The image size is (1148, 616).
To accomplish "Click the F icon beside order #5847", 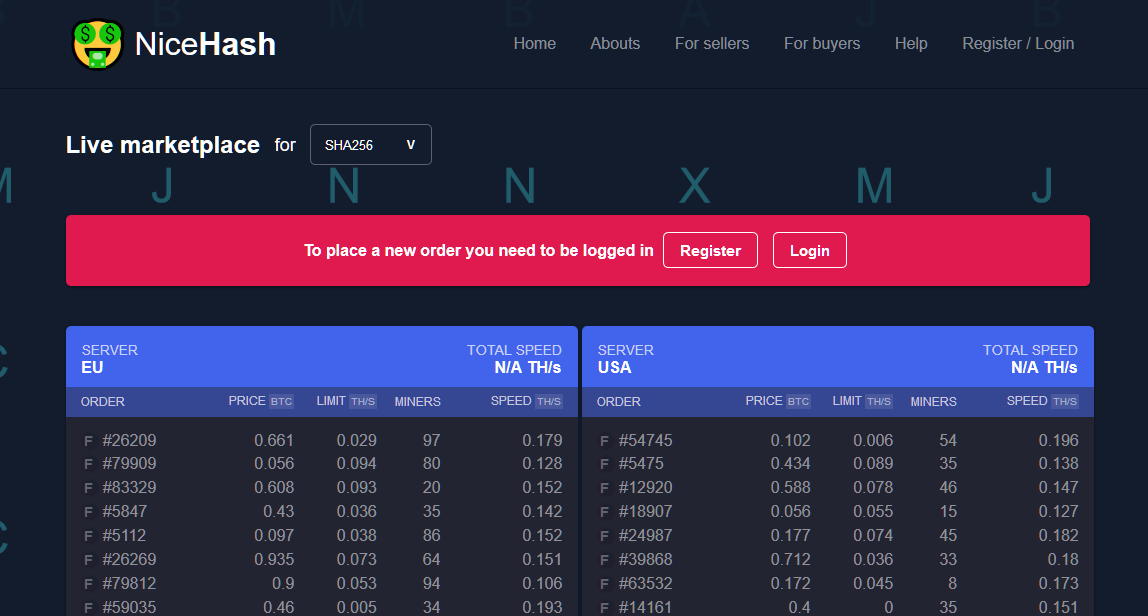I will click(x=88, y=512).
